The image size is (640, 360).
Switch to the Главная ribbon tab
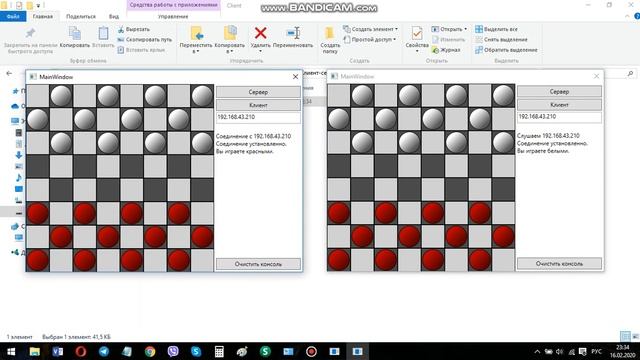[x=43, y=17]
